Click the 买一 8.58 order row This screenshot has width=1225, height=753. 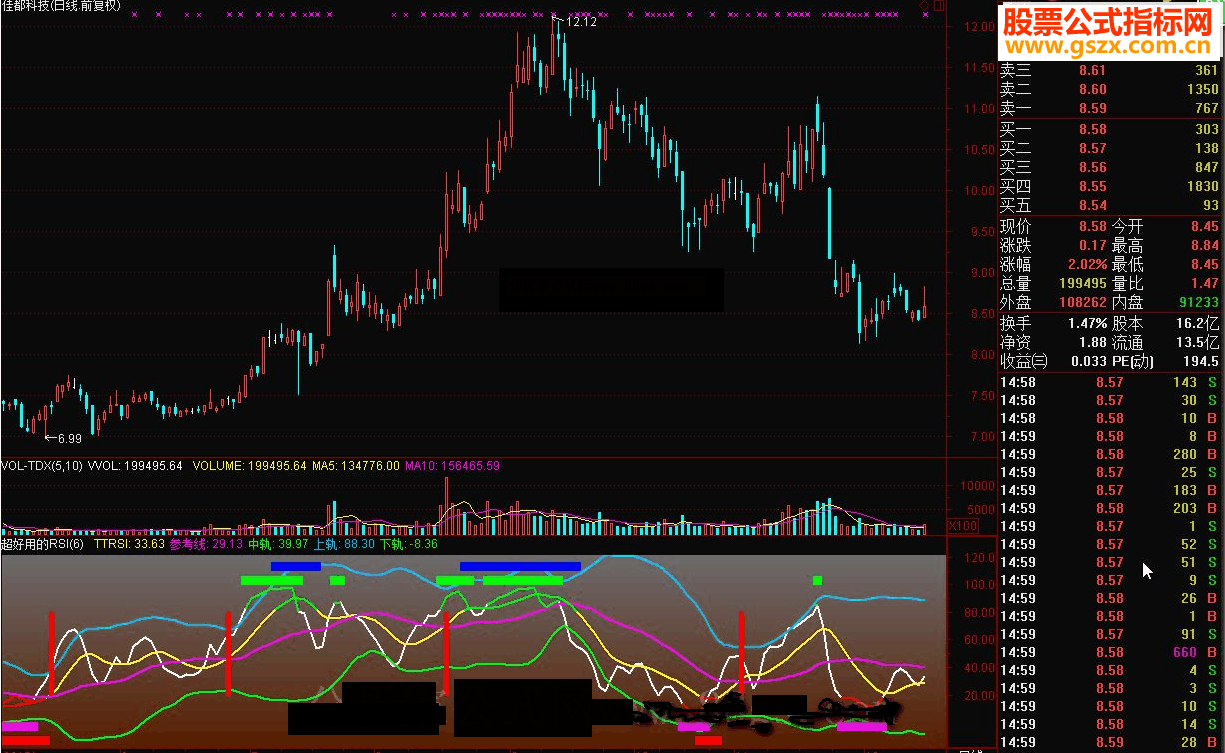pyautogui.click(x=1110, y=129)
